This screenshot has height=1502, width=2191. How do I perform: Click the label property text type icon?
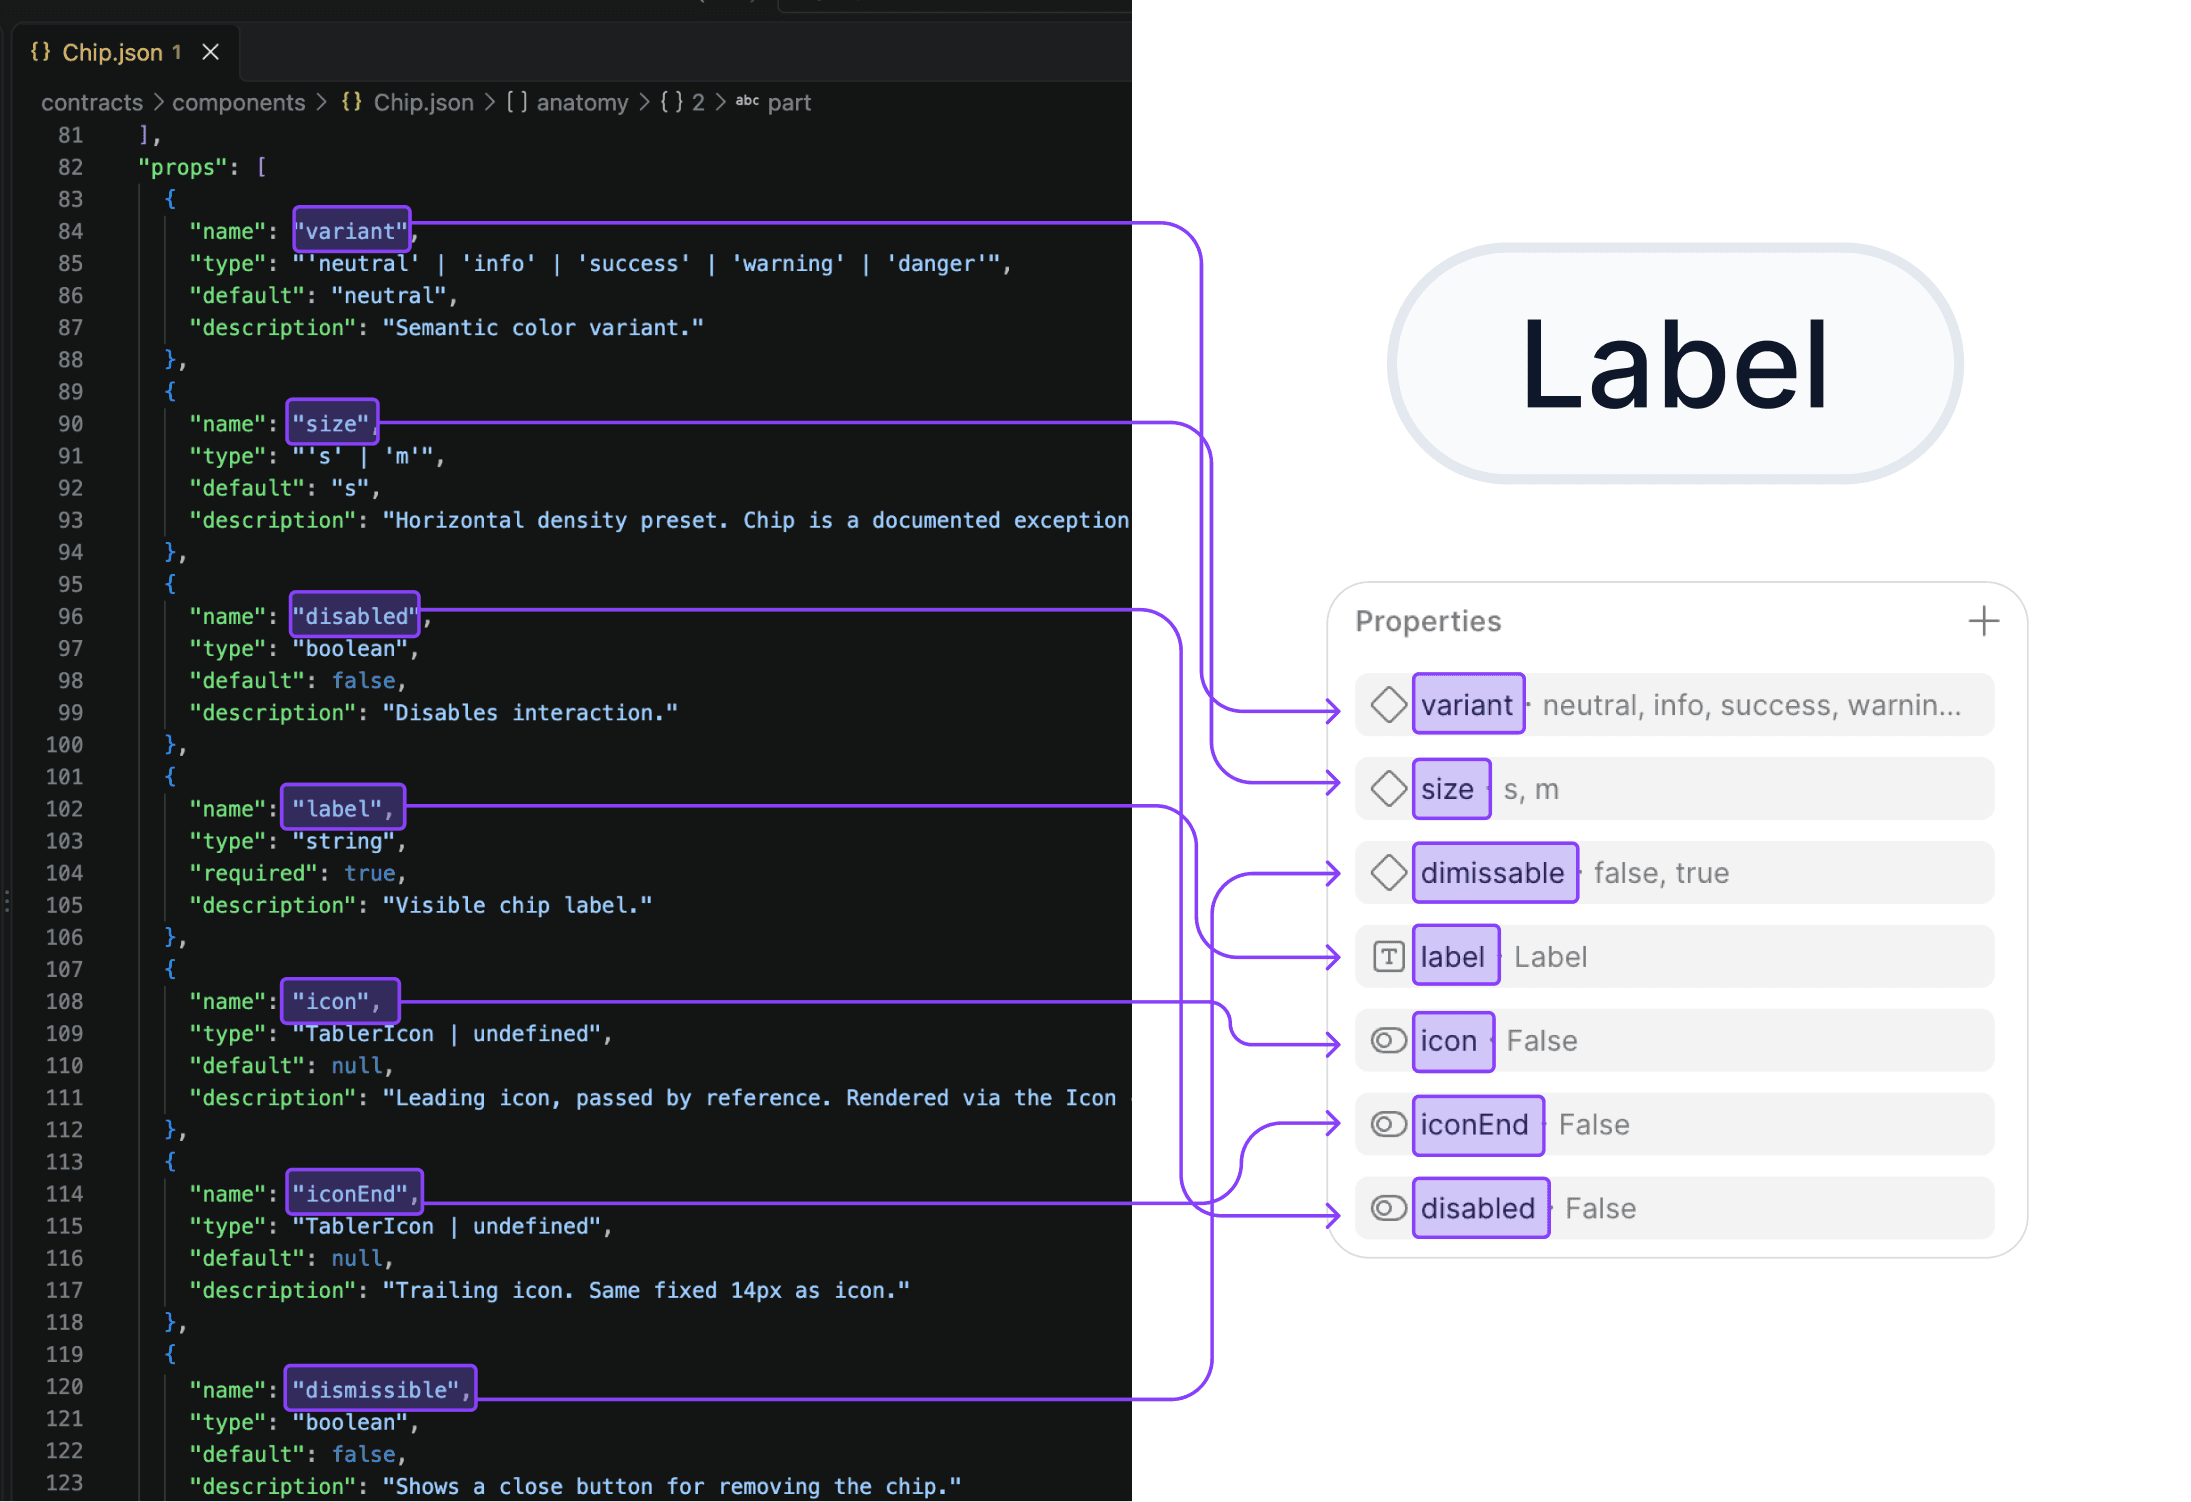tap(1388, 957)
